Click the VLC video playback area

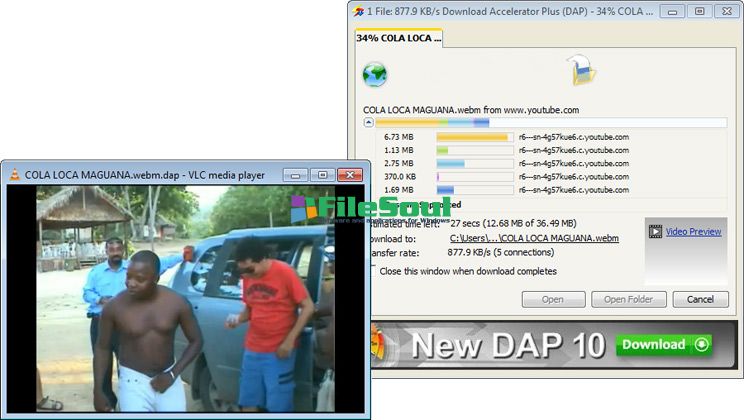186,298
